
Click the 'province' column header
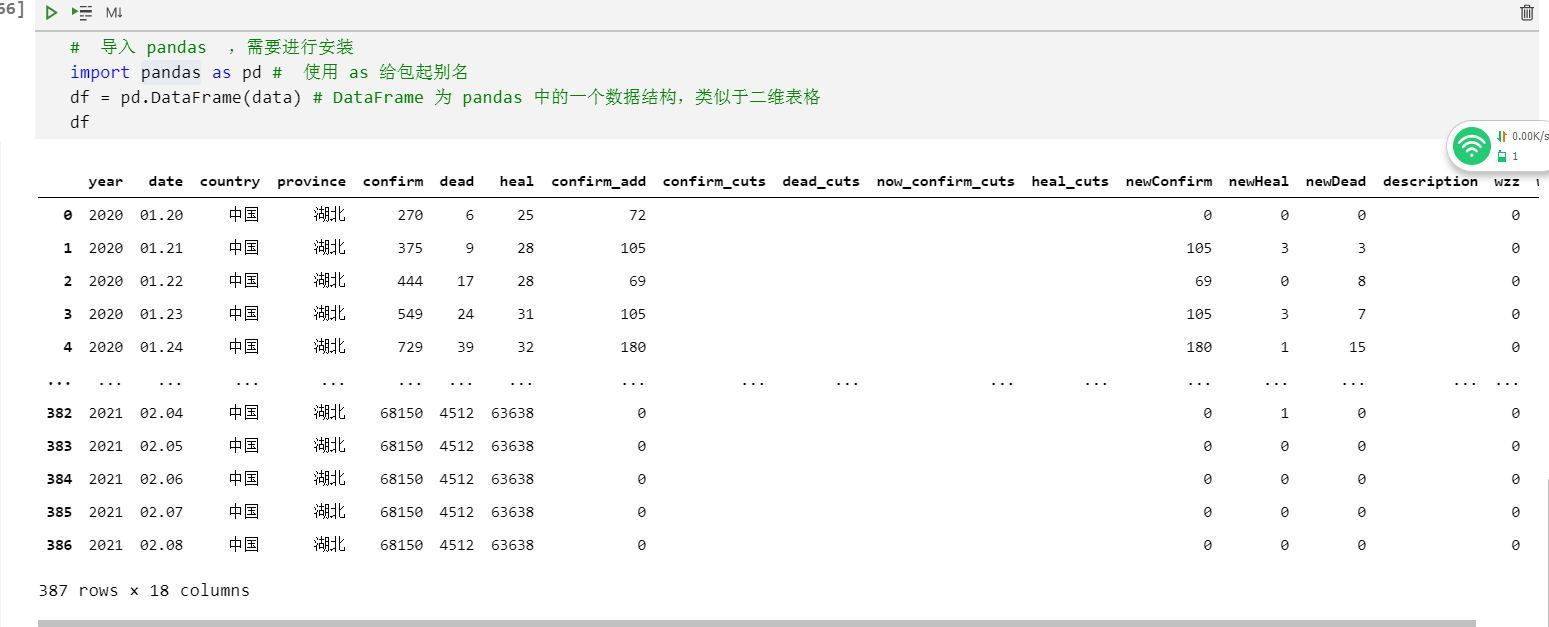pos(311,181)
